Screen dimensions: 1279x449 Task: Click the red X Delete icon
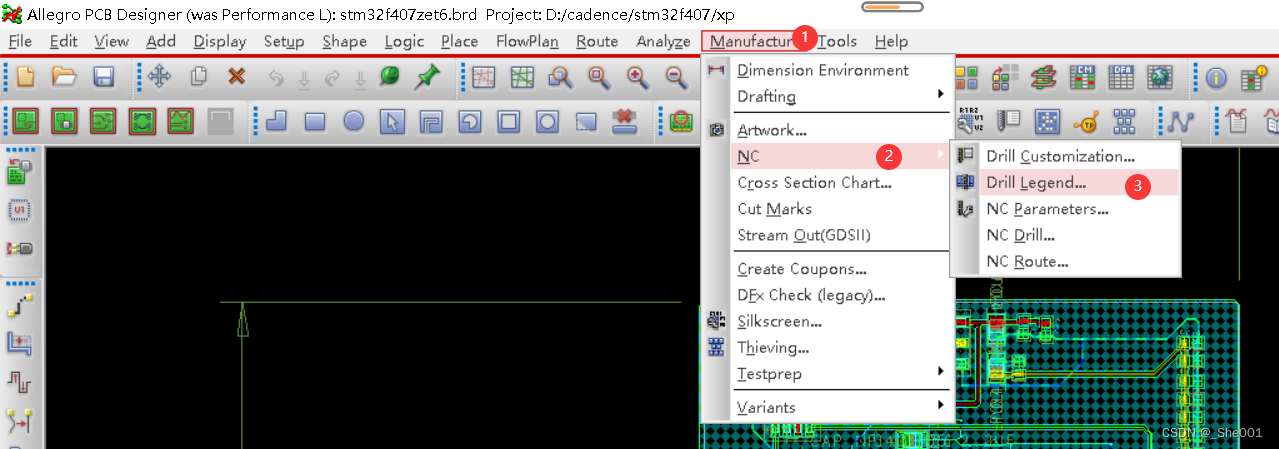click(x=236, y=77)
